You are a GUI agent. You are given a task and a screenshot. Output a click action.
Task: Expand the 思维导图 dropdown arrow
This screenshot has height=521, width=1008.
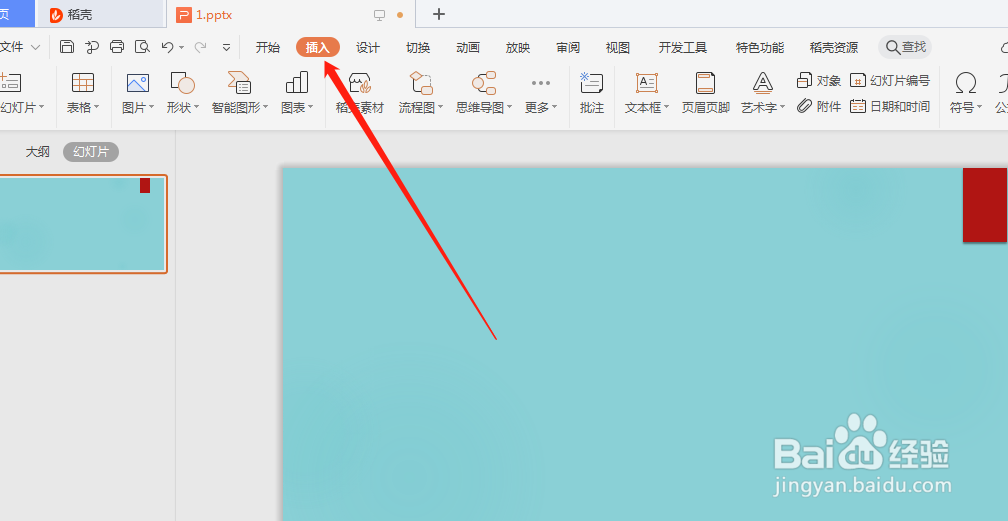click(510, 107)
